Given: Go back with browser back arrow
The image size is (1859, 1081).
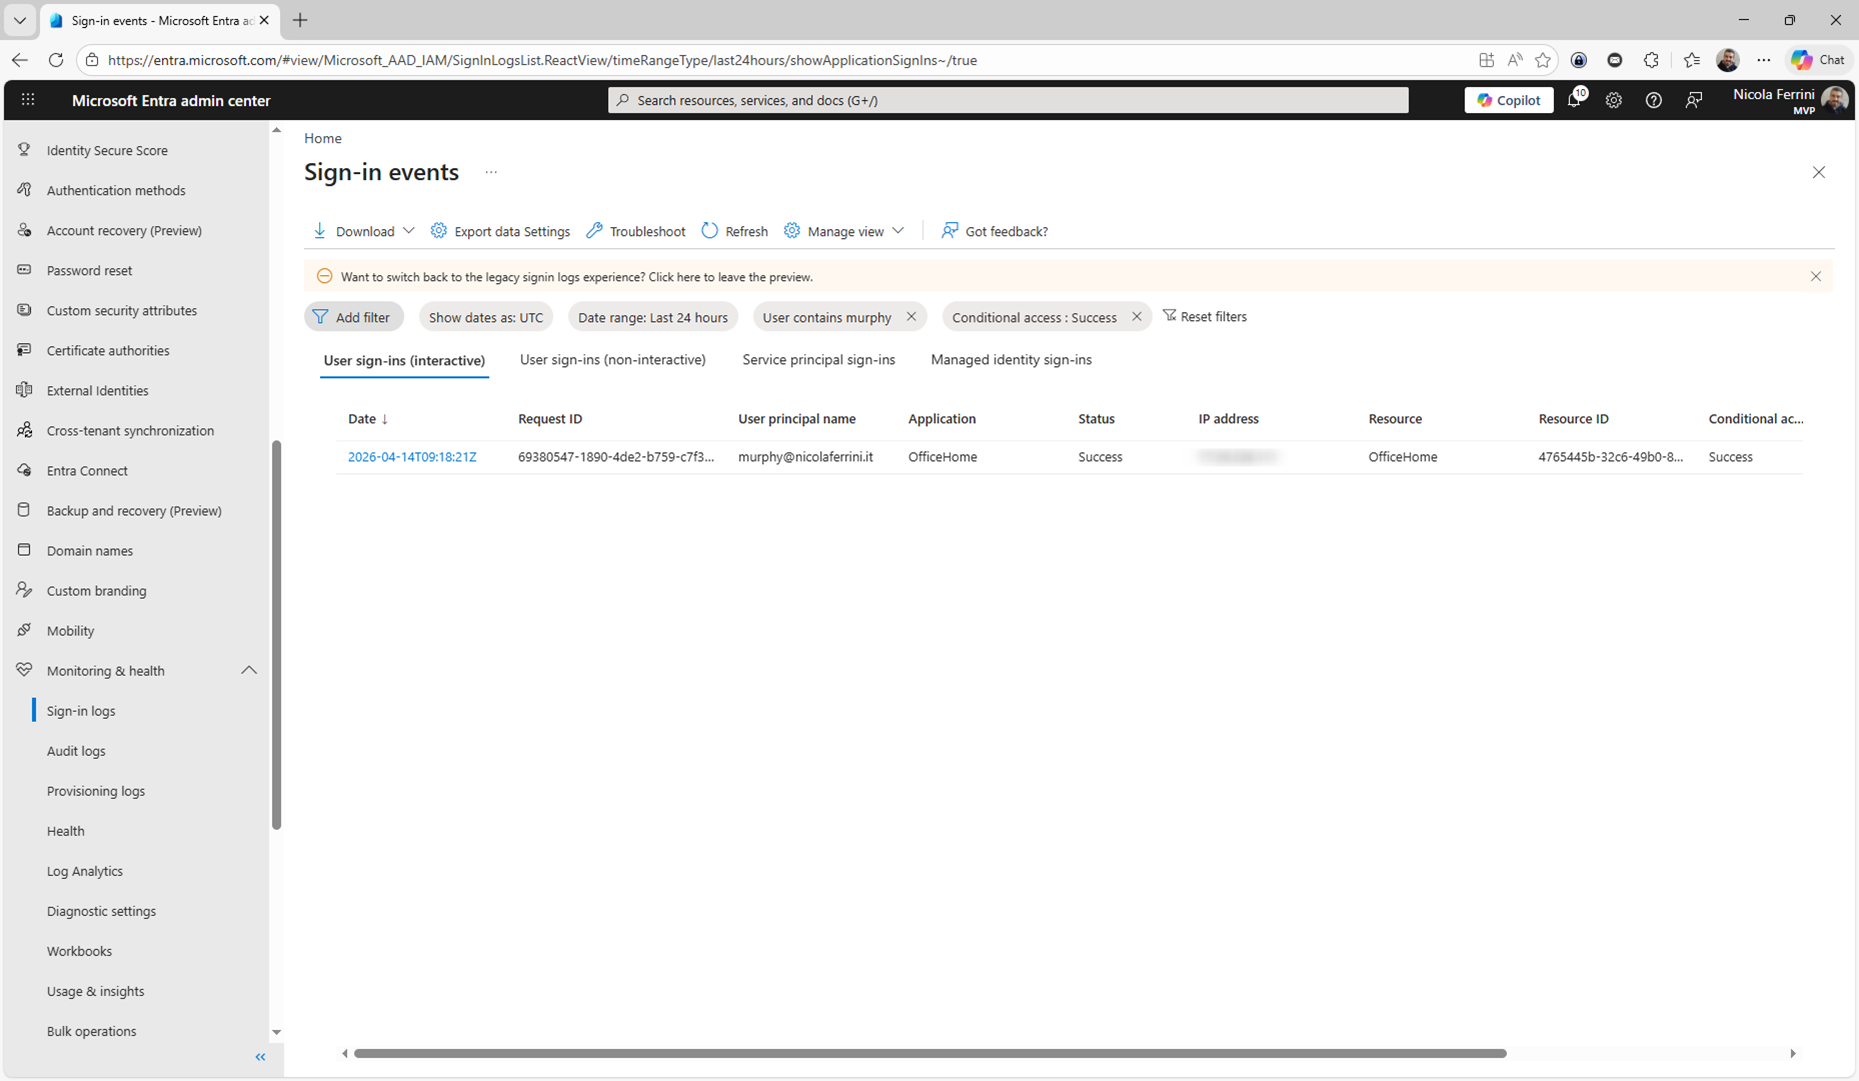Looking at the screenshot, I should [x=20, y=60].
